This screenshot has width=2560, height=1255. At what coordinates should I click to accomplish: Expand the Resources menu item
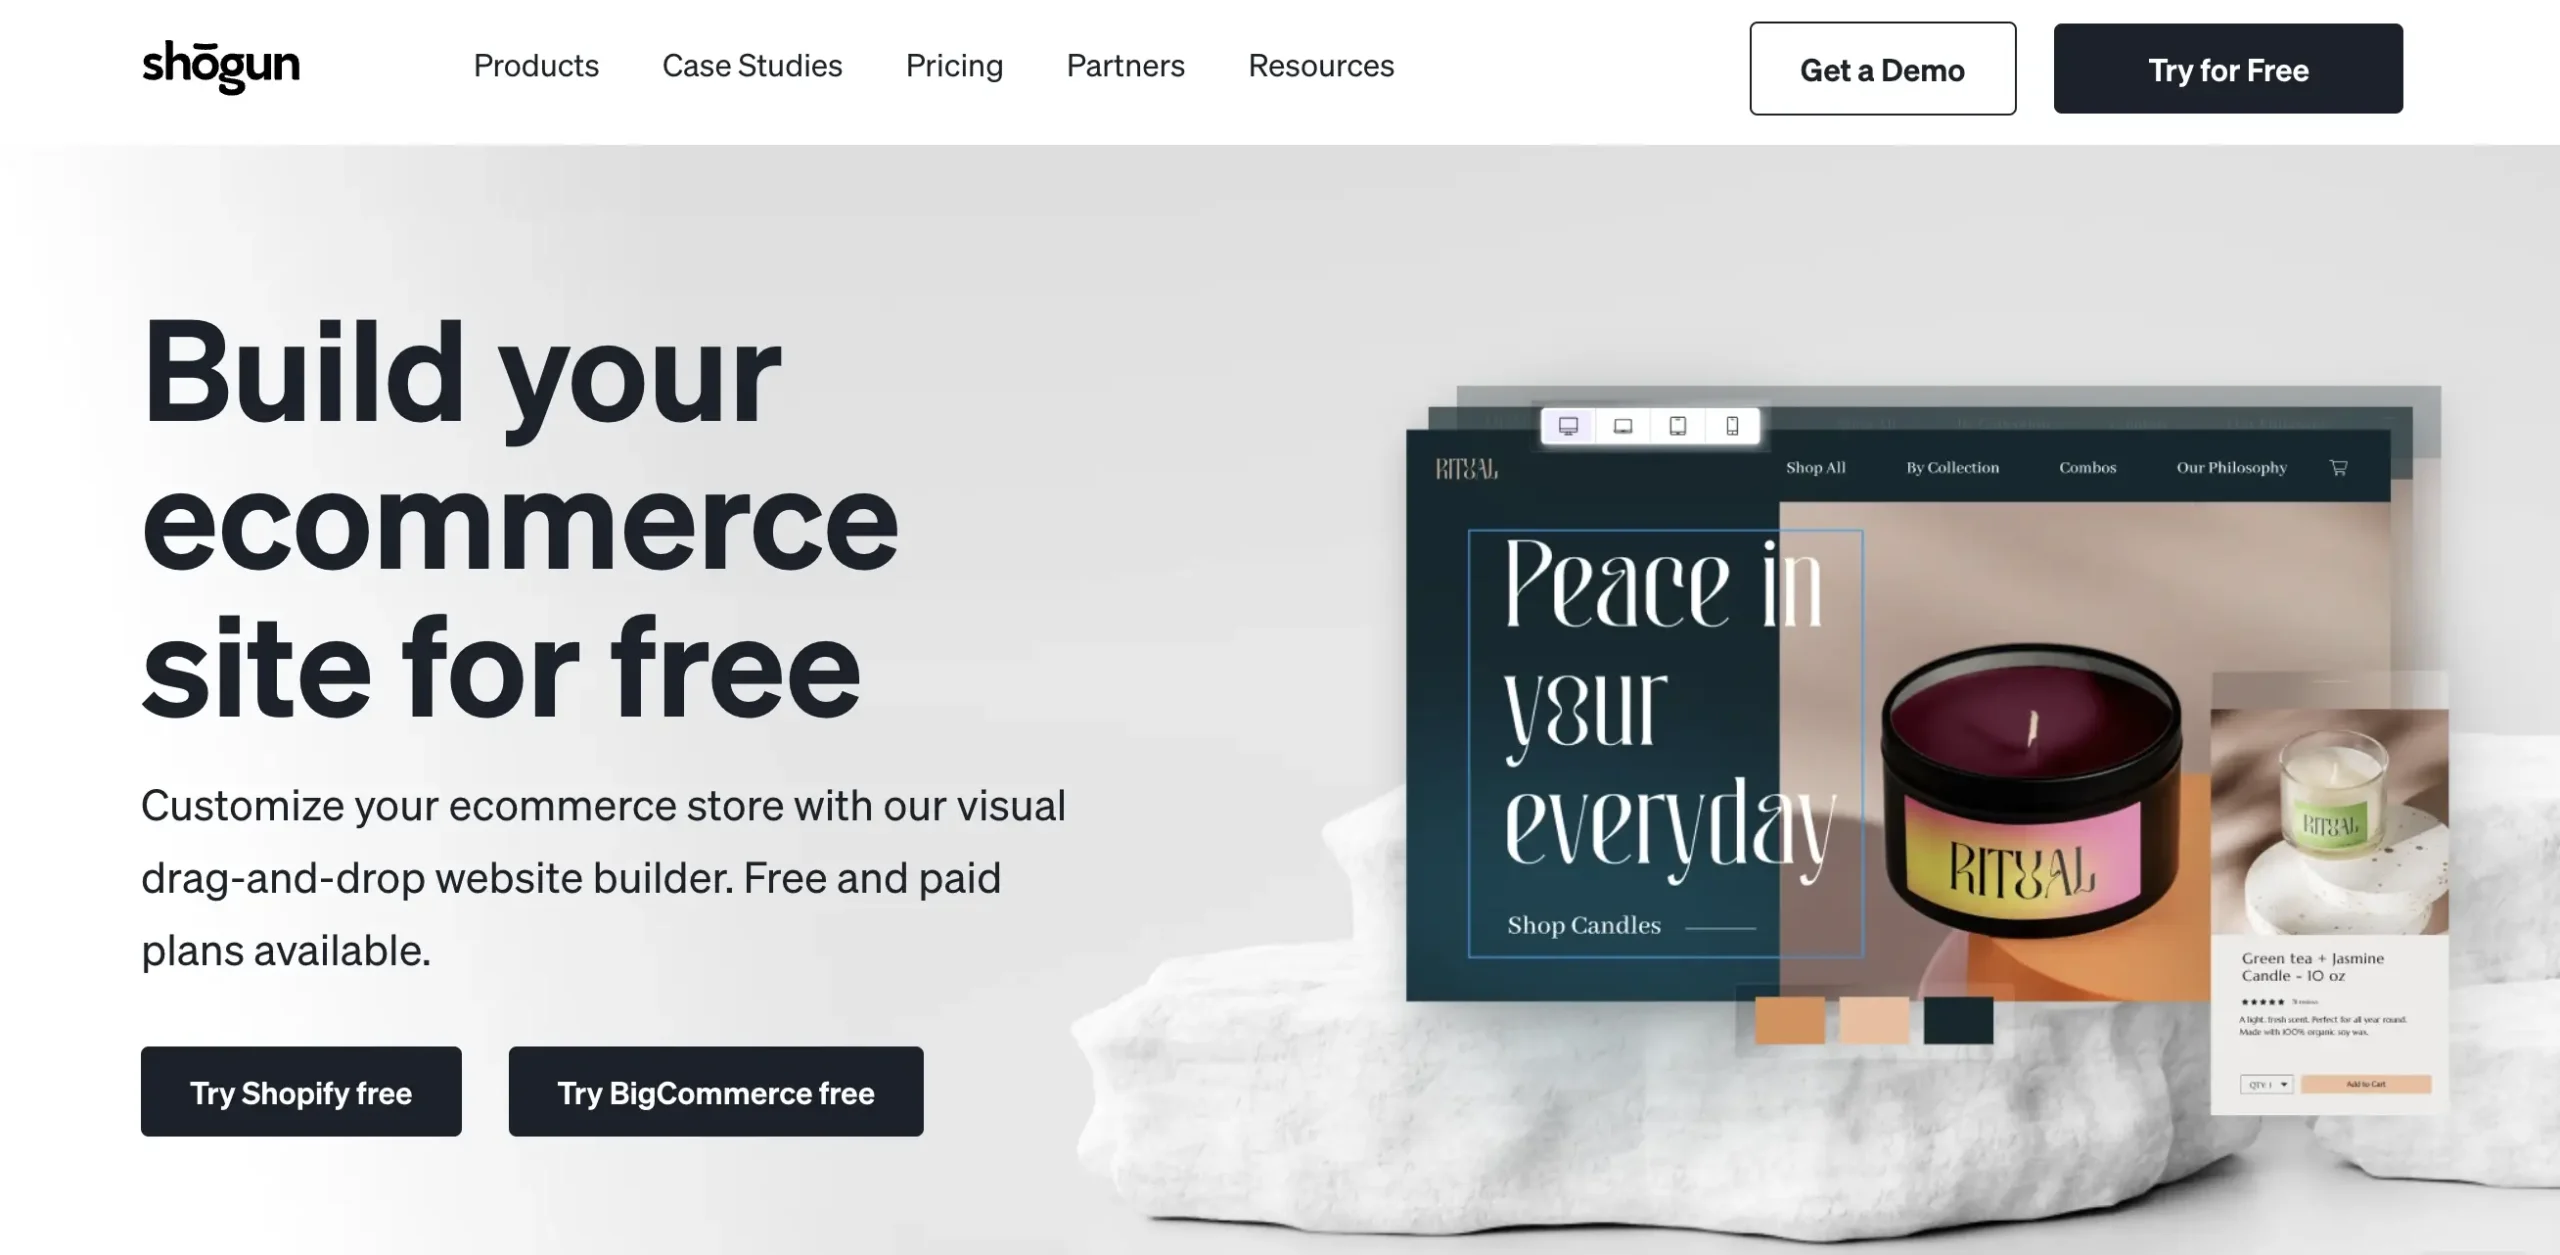tap(1321, 65)
